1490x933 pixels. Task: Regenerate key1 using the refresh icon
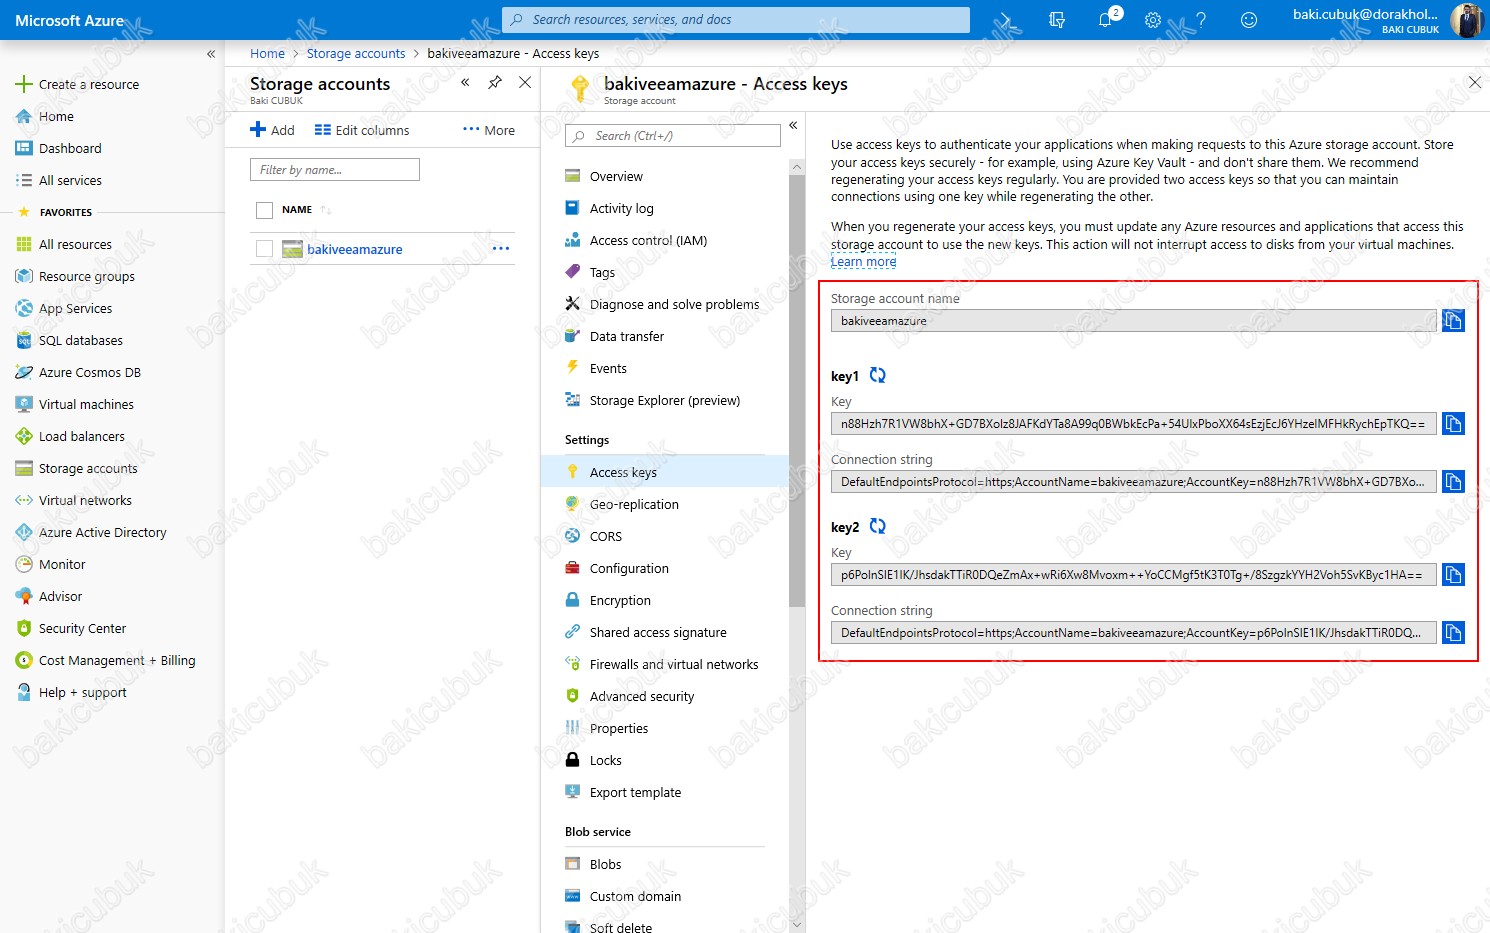[877, 375]
